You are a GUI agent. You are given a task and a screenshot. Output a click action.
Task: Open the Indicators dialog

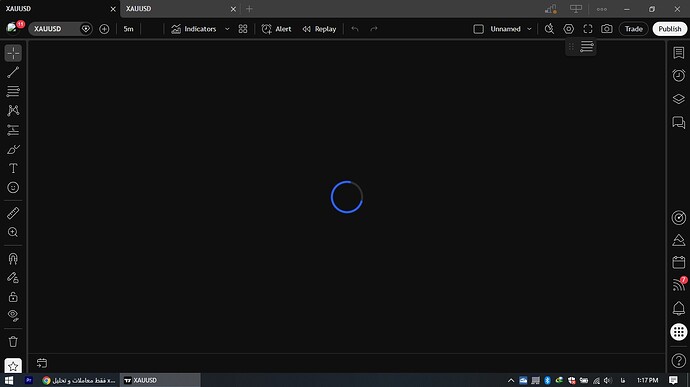coord(194,29)
